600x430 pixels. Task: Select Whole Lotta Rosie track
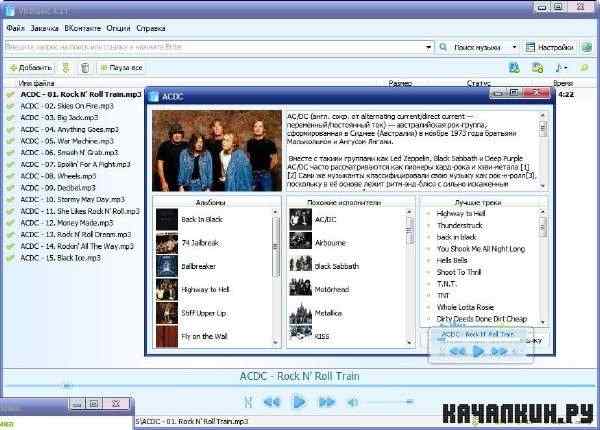click(x=465, y=307)
